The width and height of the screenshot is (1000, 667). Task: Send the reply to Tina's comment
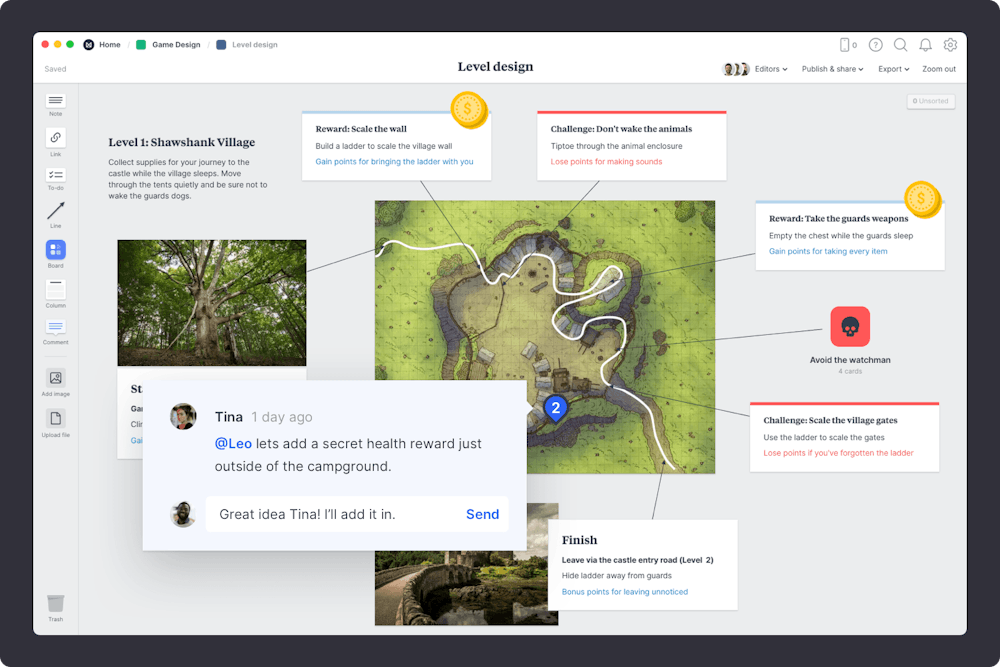tap(483, 514)
